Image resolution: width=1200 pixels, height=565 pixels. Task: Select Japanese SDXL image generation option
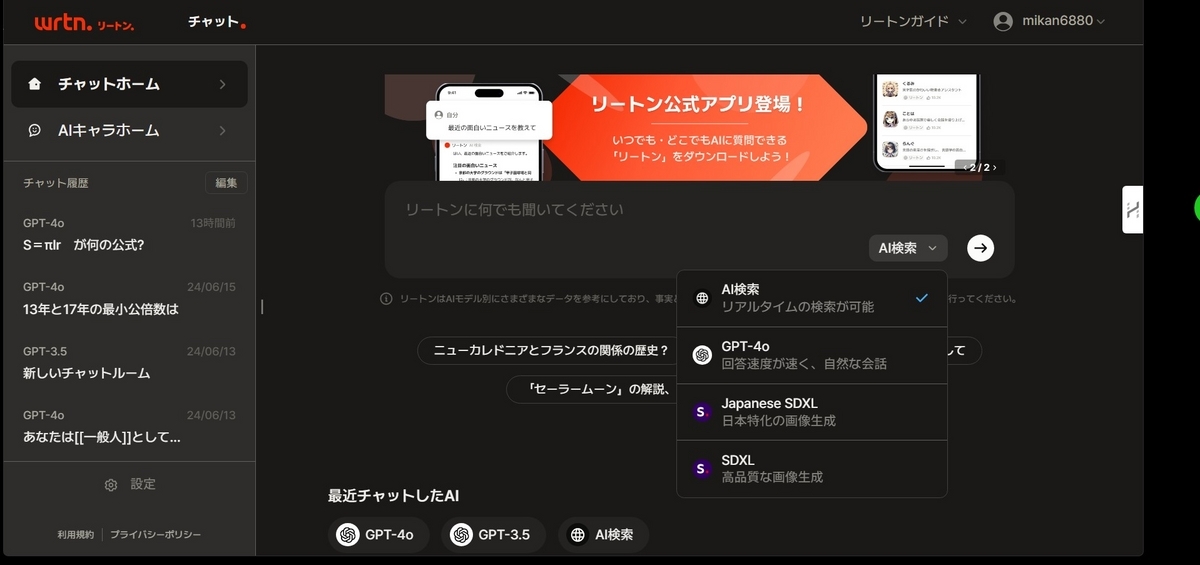pyautogui.click(x=812, y=412)
